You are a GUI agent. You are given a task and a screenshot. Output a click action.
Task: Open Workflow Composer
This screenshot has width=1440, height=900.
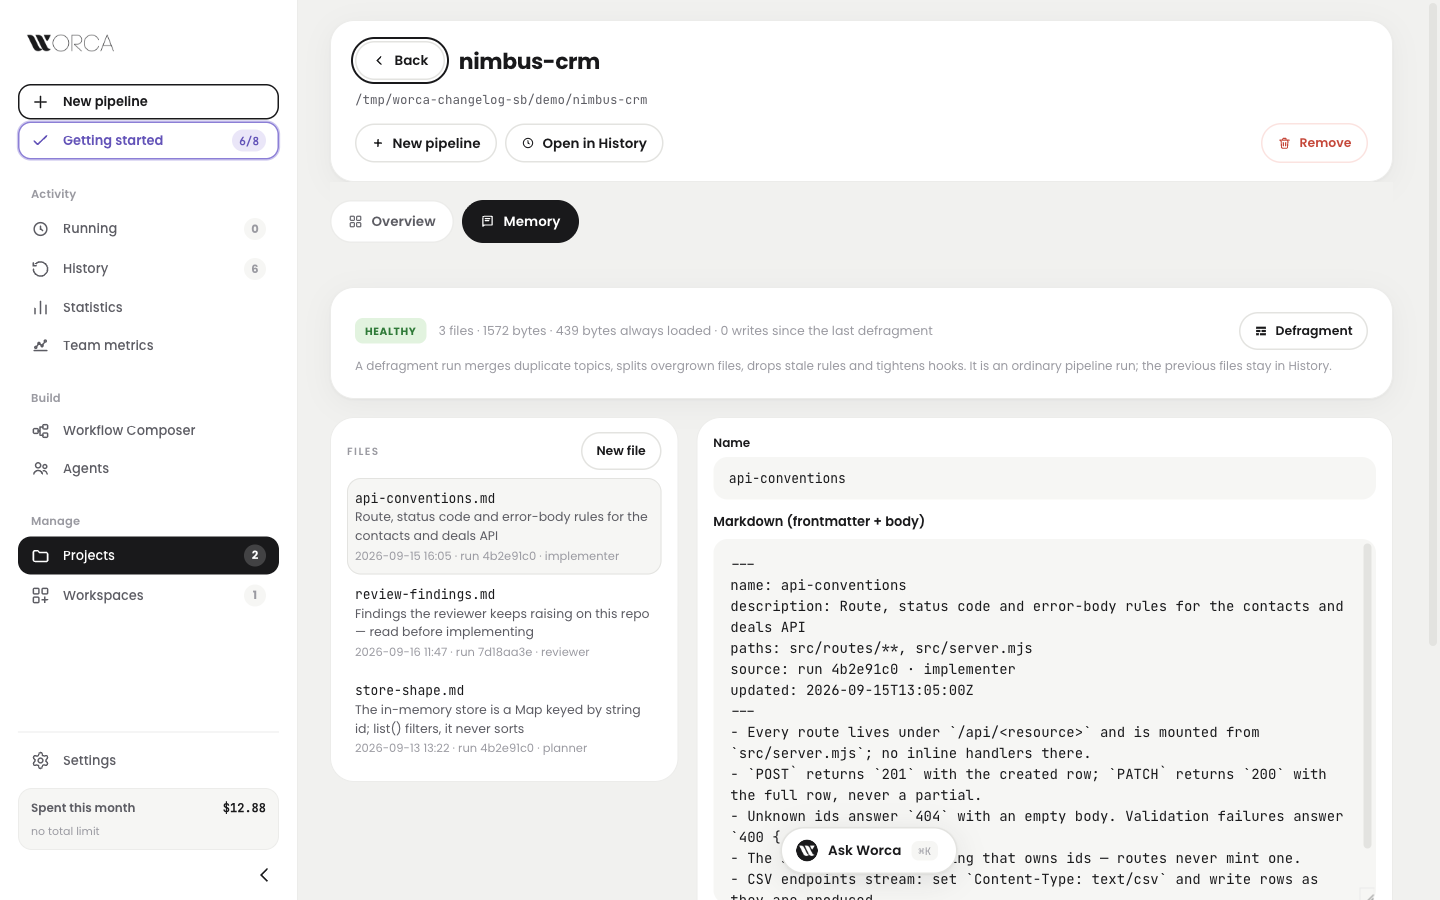click(148, 431)
